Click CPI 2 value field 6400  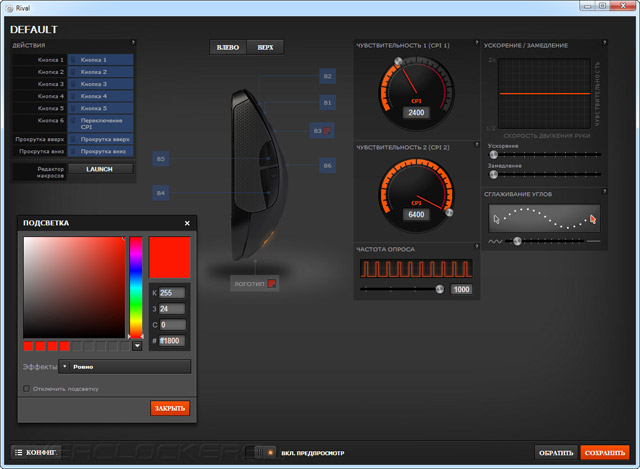pos(416,214)
